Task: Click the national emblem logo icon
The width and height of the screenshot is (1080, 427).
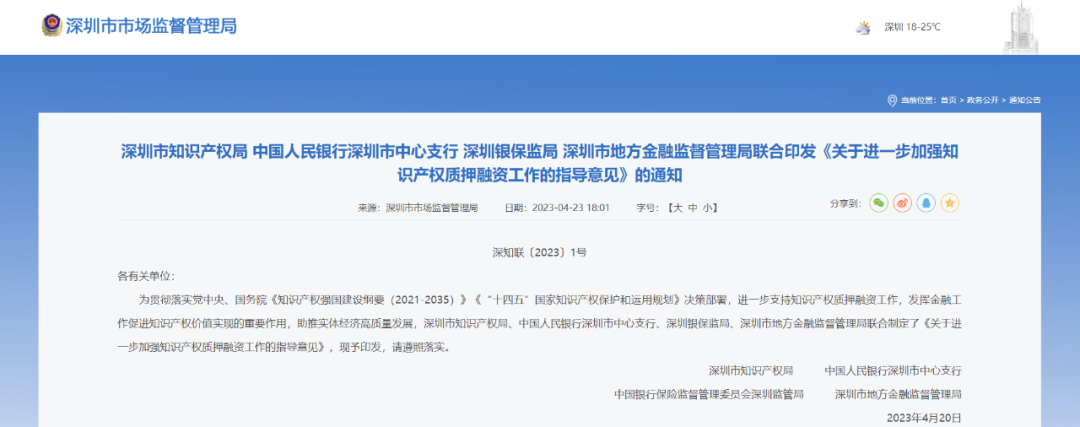Action: coord(52,26)
